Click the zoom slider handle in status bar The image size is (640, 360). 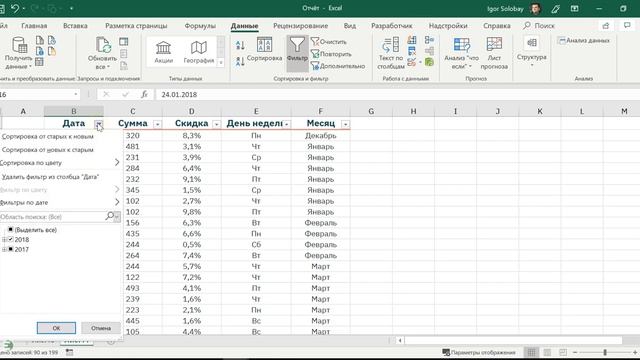605,352
